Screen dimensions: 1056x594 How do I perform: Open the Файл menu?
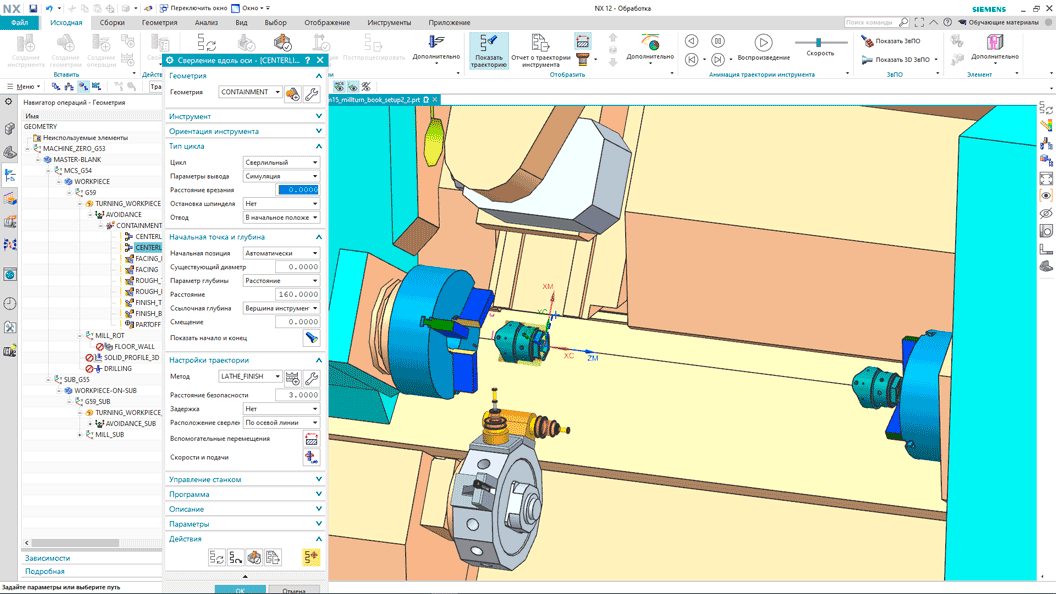(20, 22)
